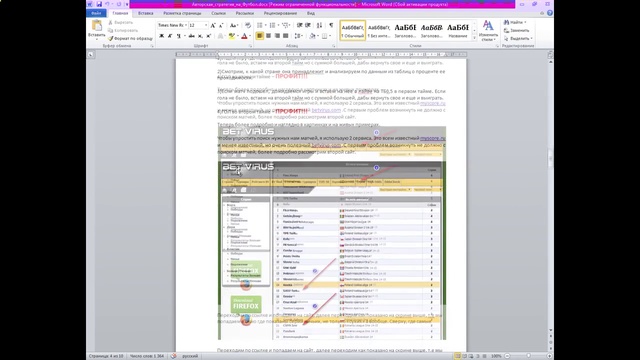Decrease font size with shrink font icon
Viewport: 640px width, 360px height.
[x=221, y=25]
